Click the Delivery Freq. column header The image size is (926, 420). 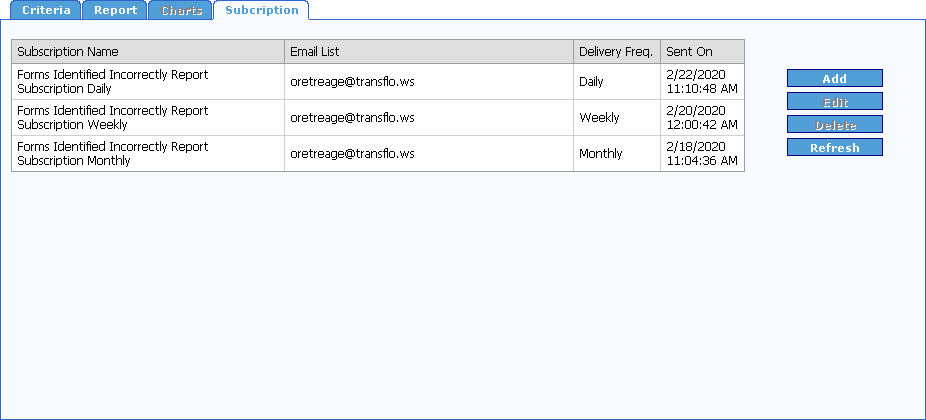[x=617, y=52]
